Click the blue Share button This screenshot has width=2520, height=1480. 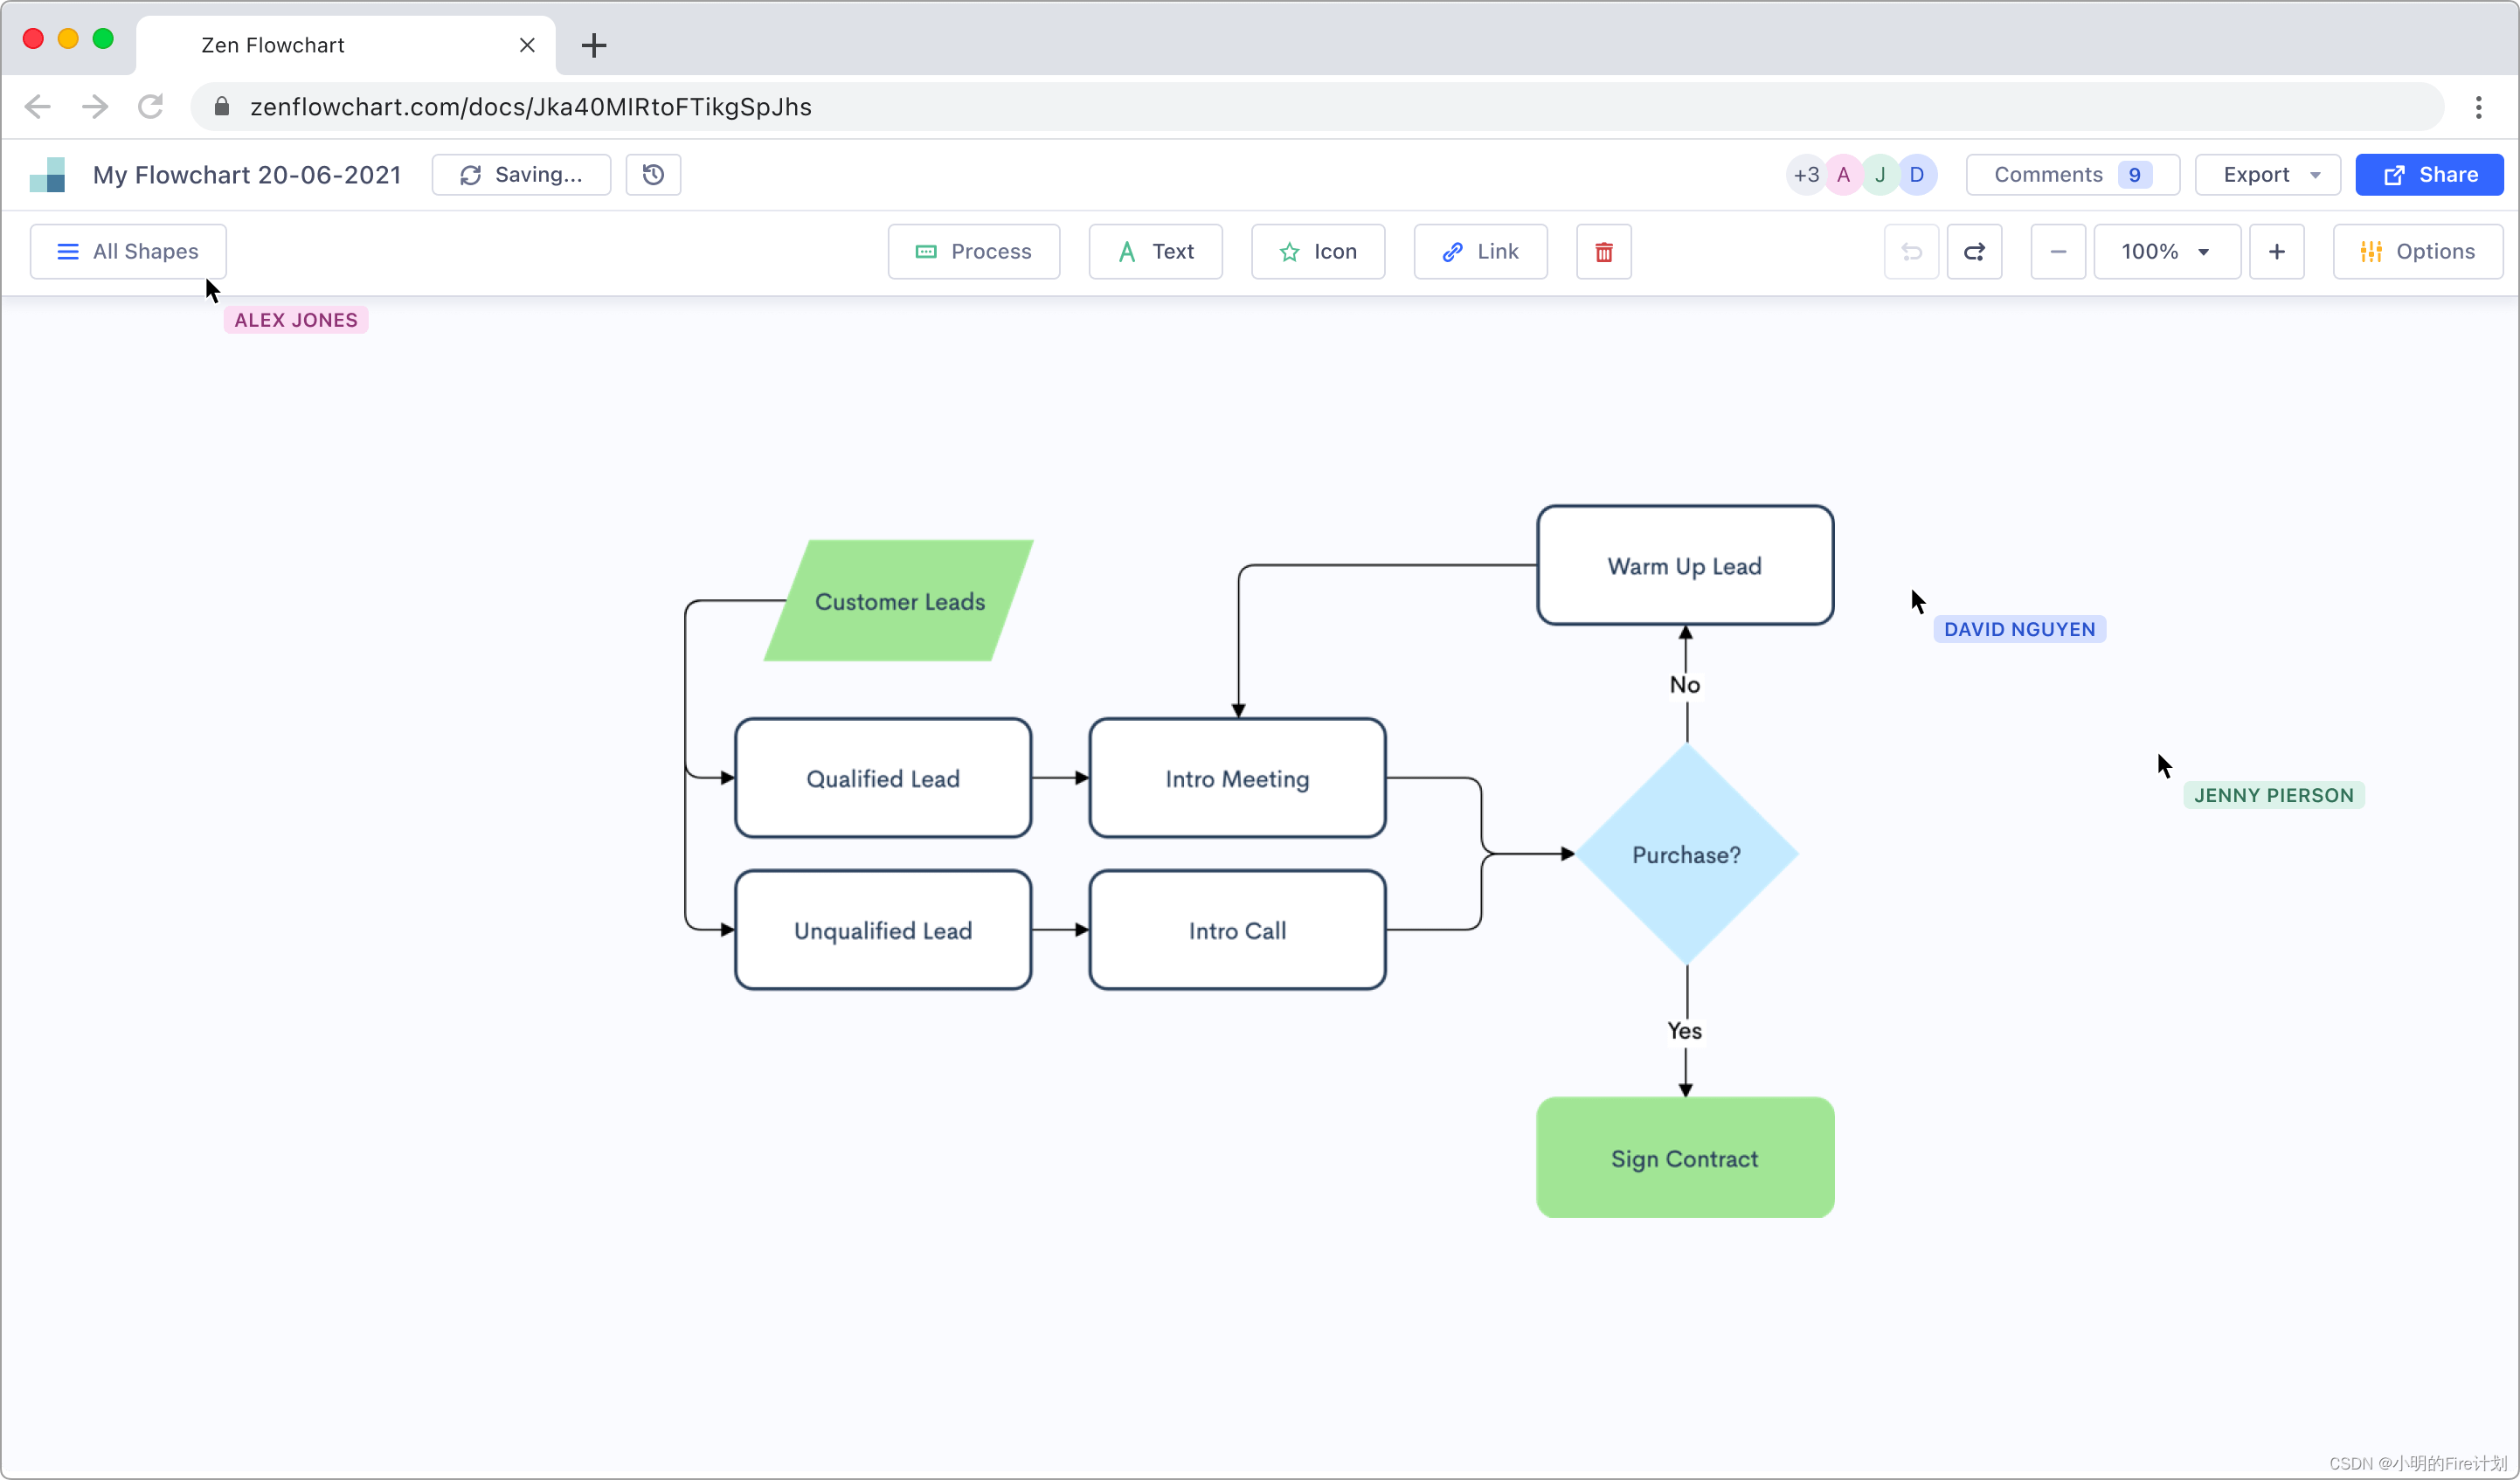(x=2428, y=175)
